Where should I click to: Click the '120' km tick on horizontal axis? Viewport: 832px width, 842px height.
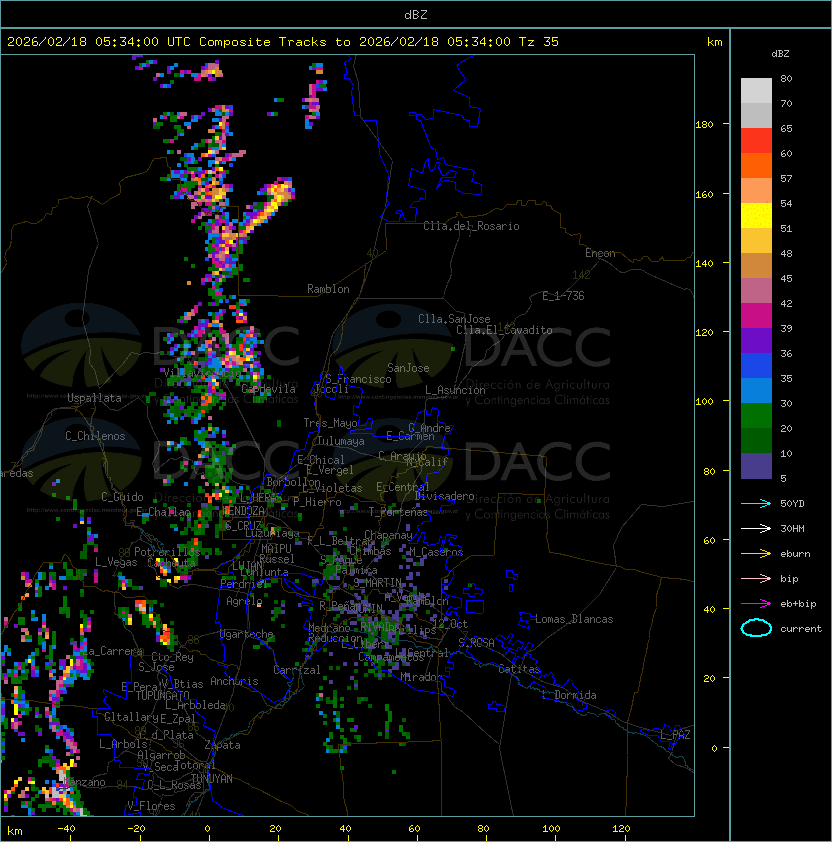coord(621,829)
